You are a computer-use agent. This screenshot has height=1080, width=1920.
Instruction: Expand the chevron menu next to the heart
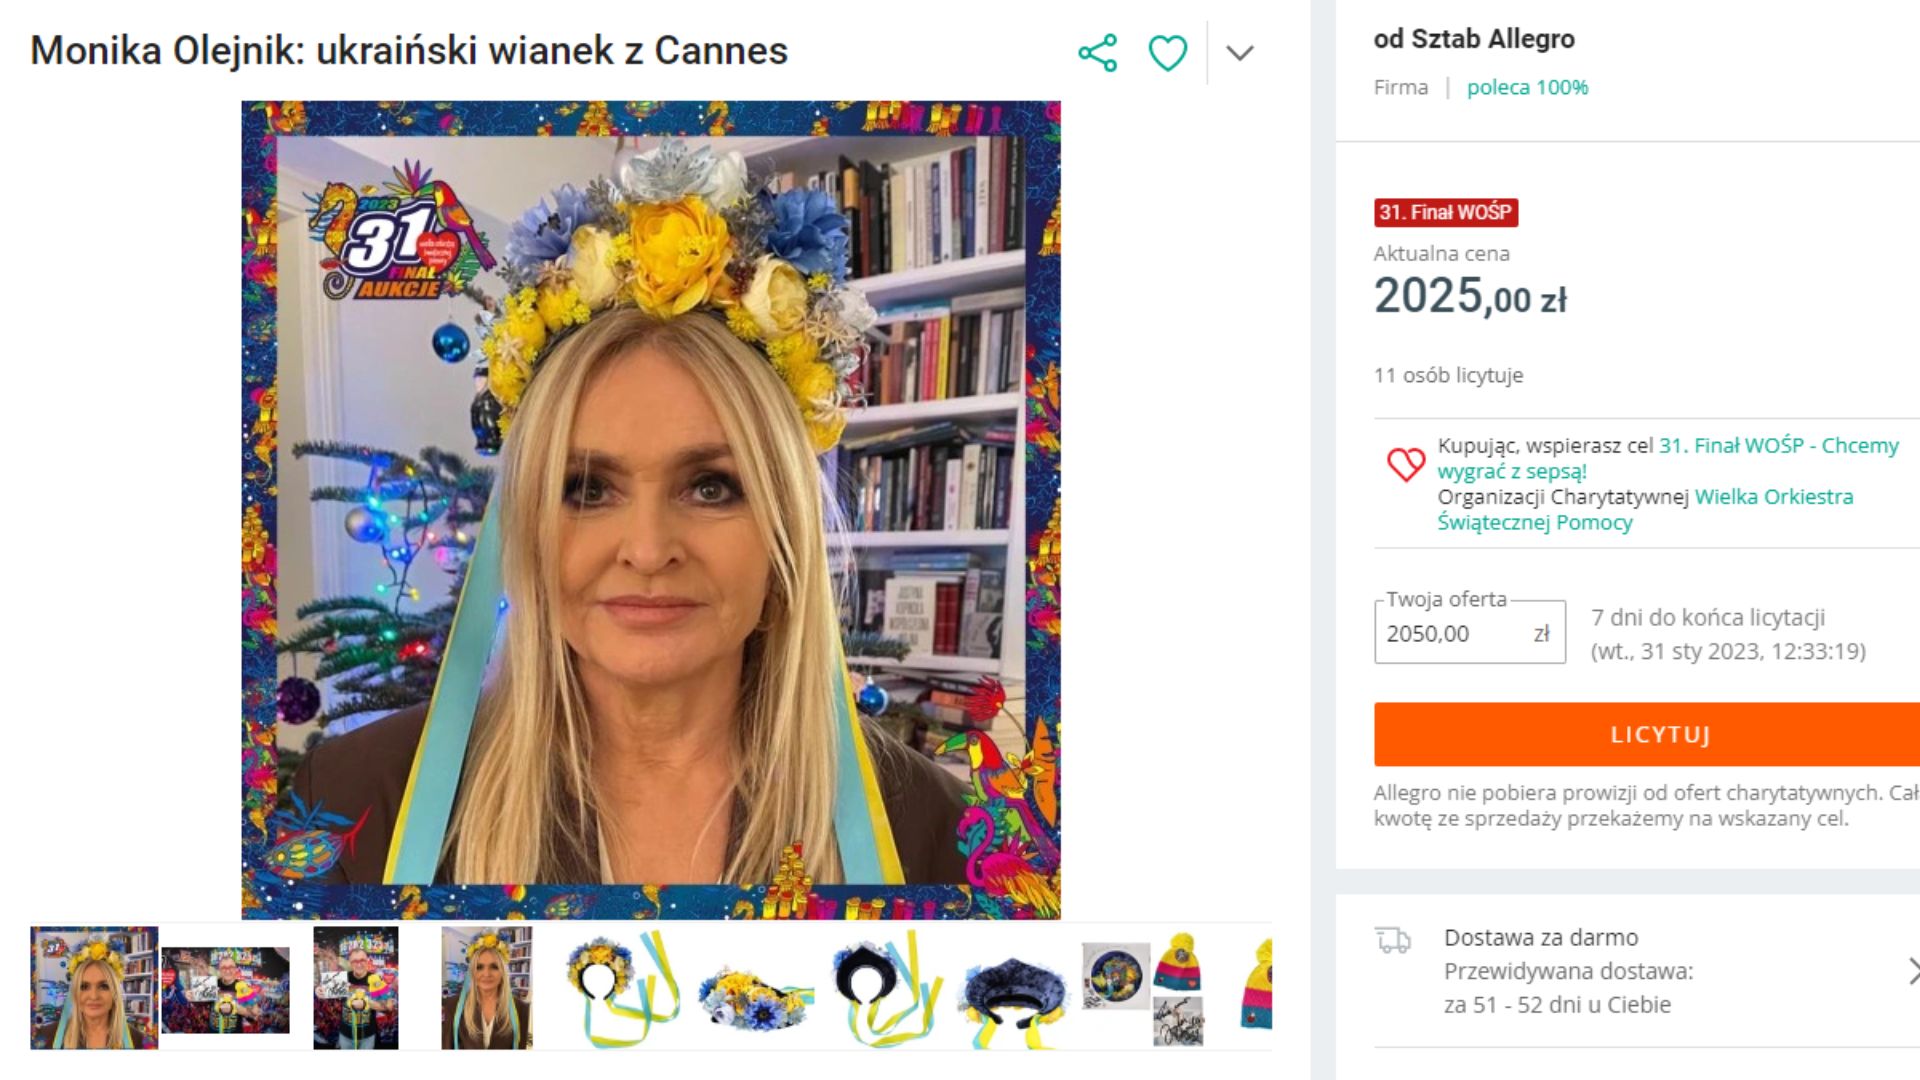(1238, 51)
